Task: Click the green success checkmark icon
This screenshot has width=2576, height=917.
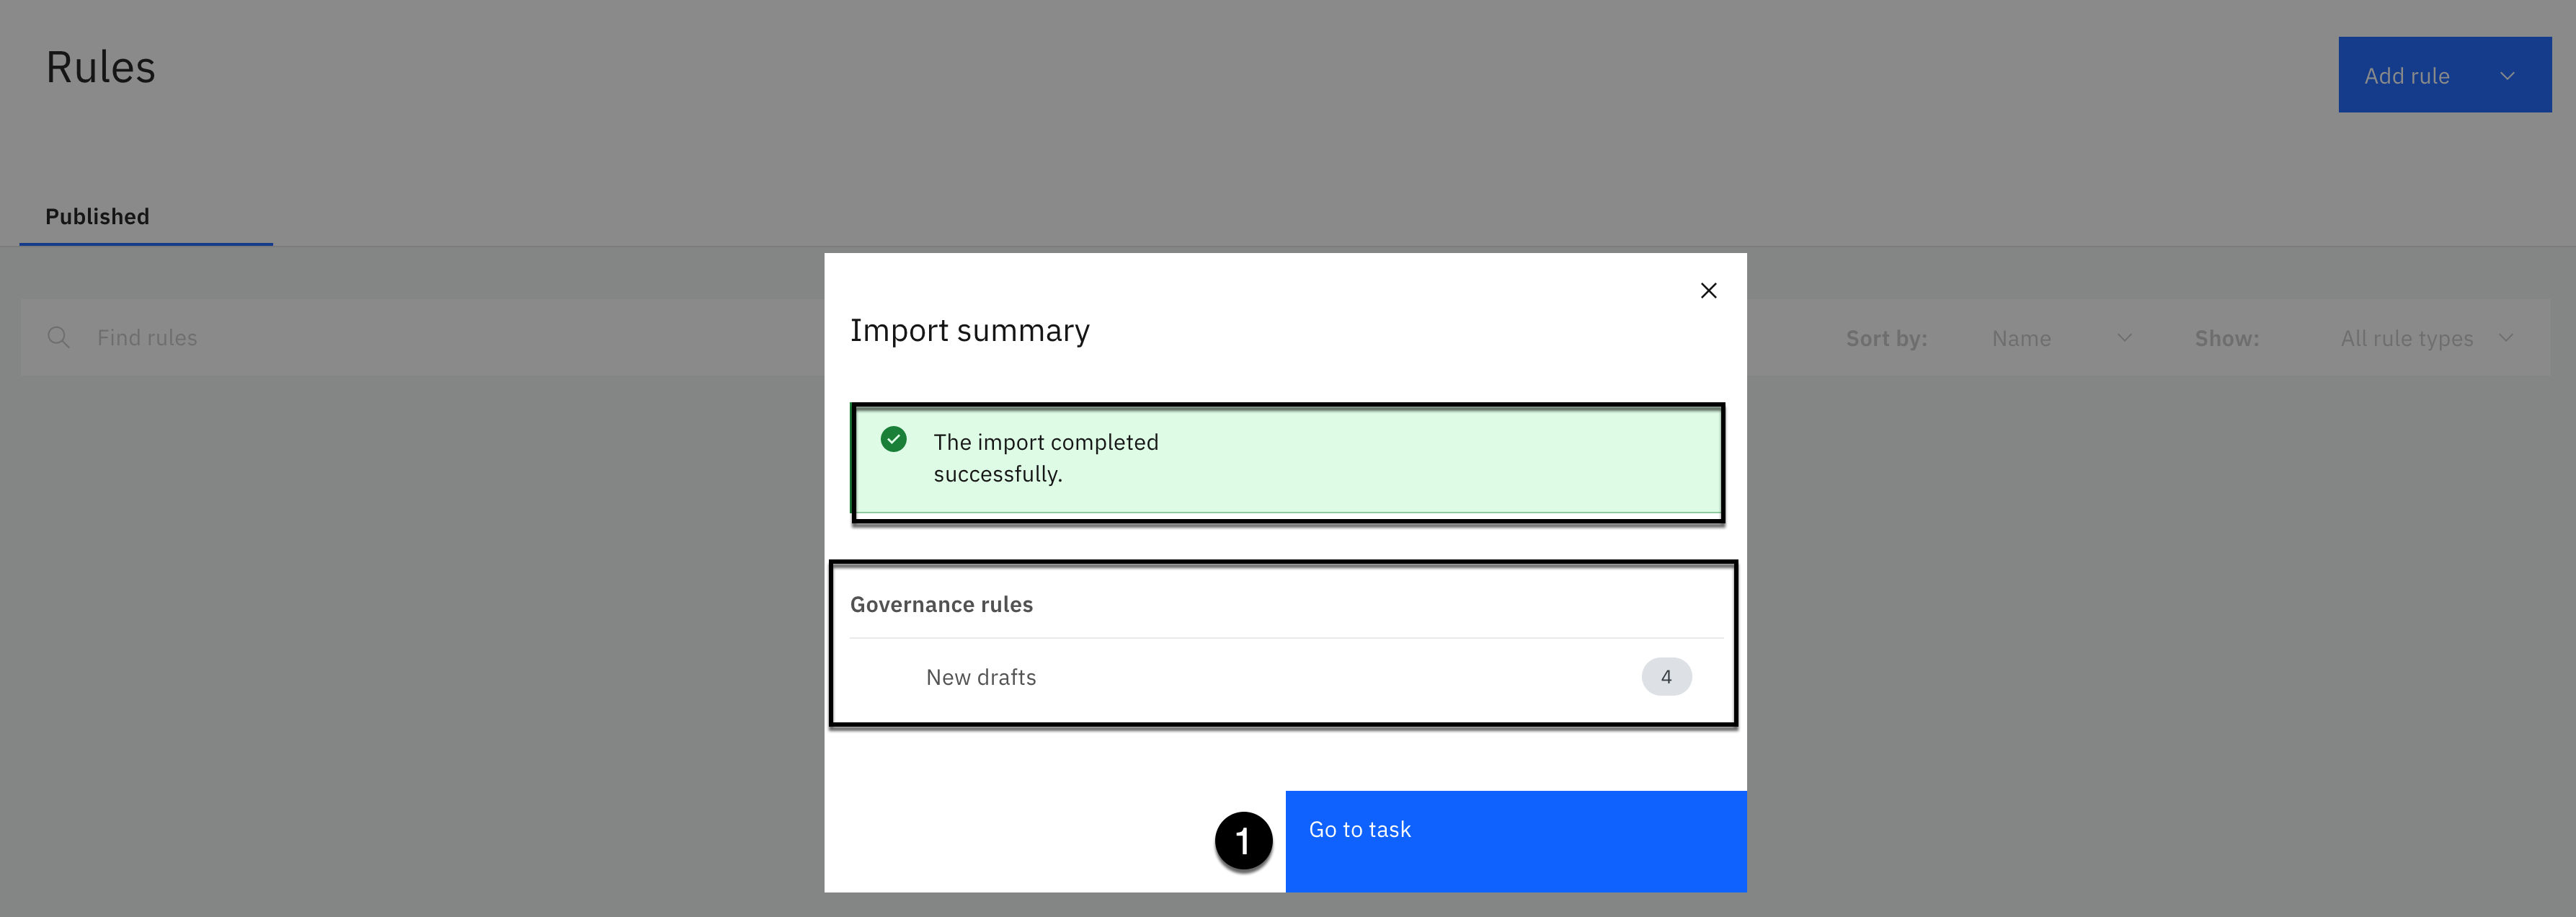Action: (893, 440)
